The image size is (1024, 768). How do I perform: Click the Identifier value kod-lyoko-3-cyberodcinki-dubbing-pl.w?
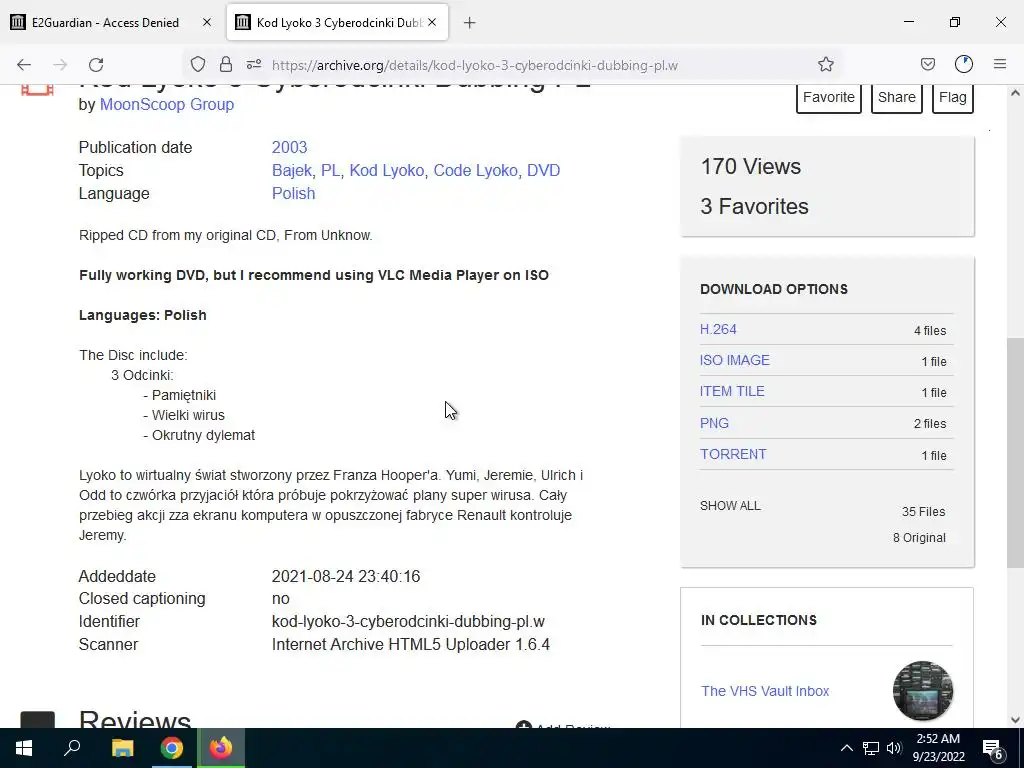pyautogui.click(x=408, y=622)
